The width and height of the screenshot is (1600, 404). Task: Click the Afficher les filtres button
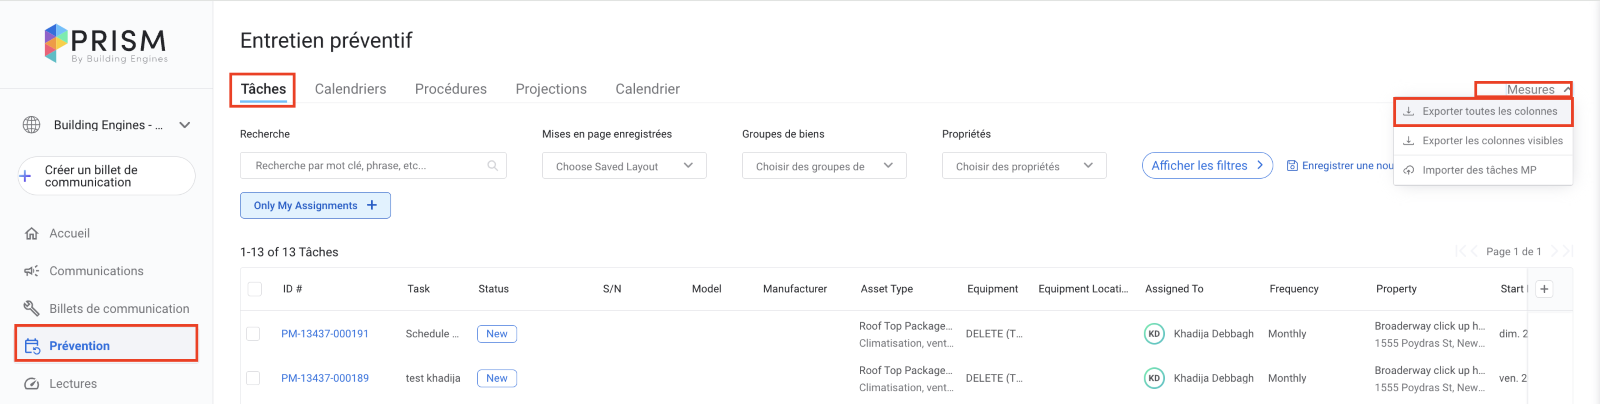pos(1206,166)
